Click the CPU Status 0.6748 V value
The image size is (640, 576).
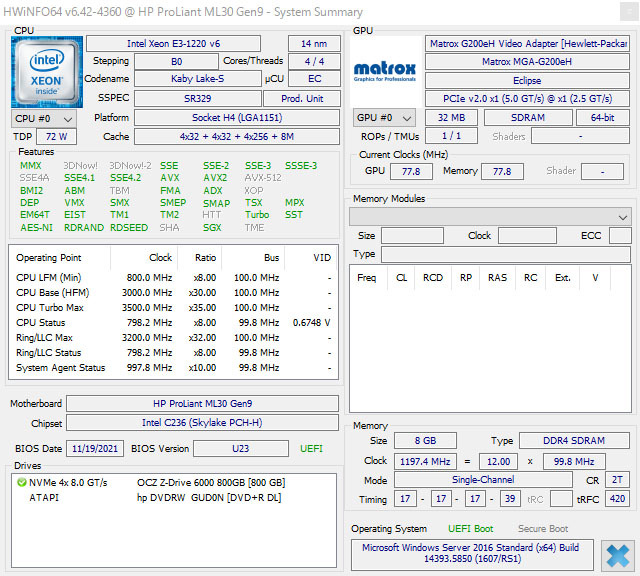[x=311, y=323]
